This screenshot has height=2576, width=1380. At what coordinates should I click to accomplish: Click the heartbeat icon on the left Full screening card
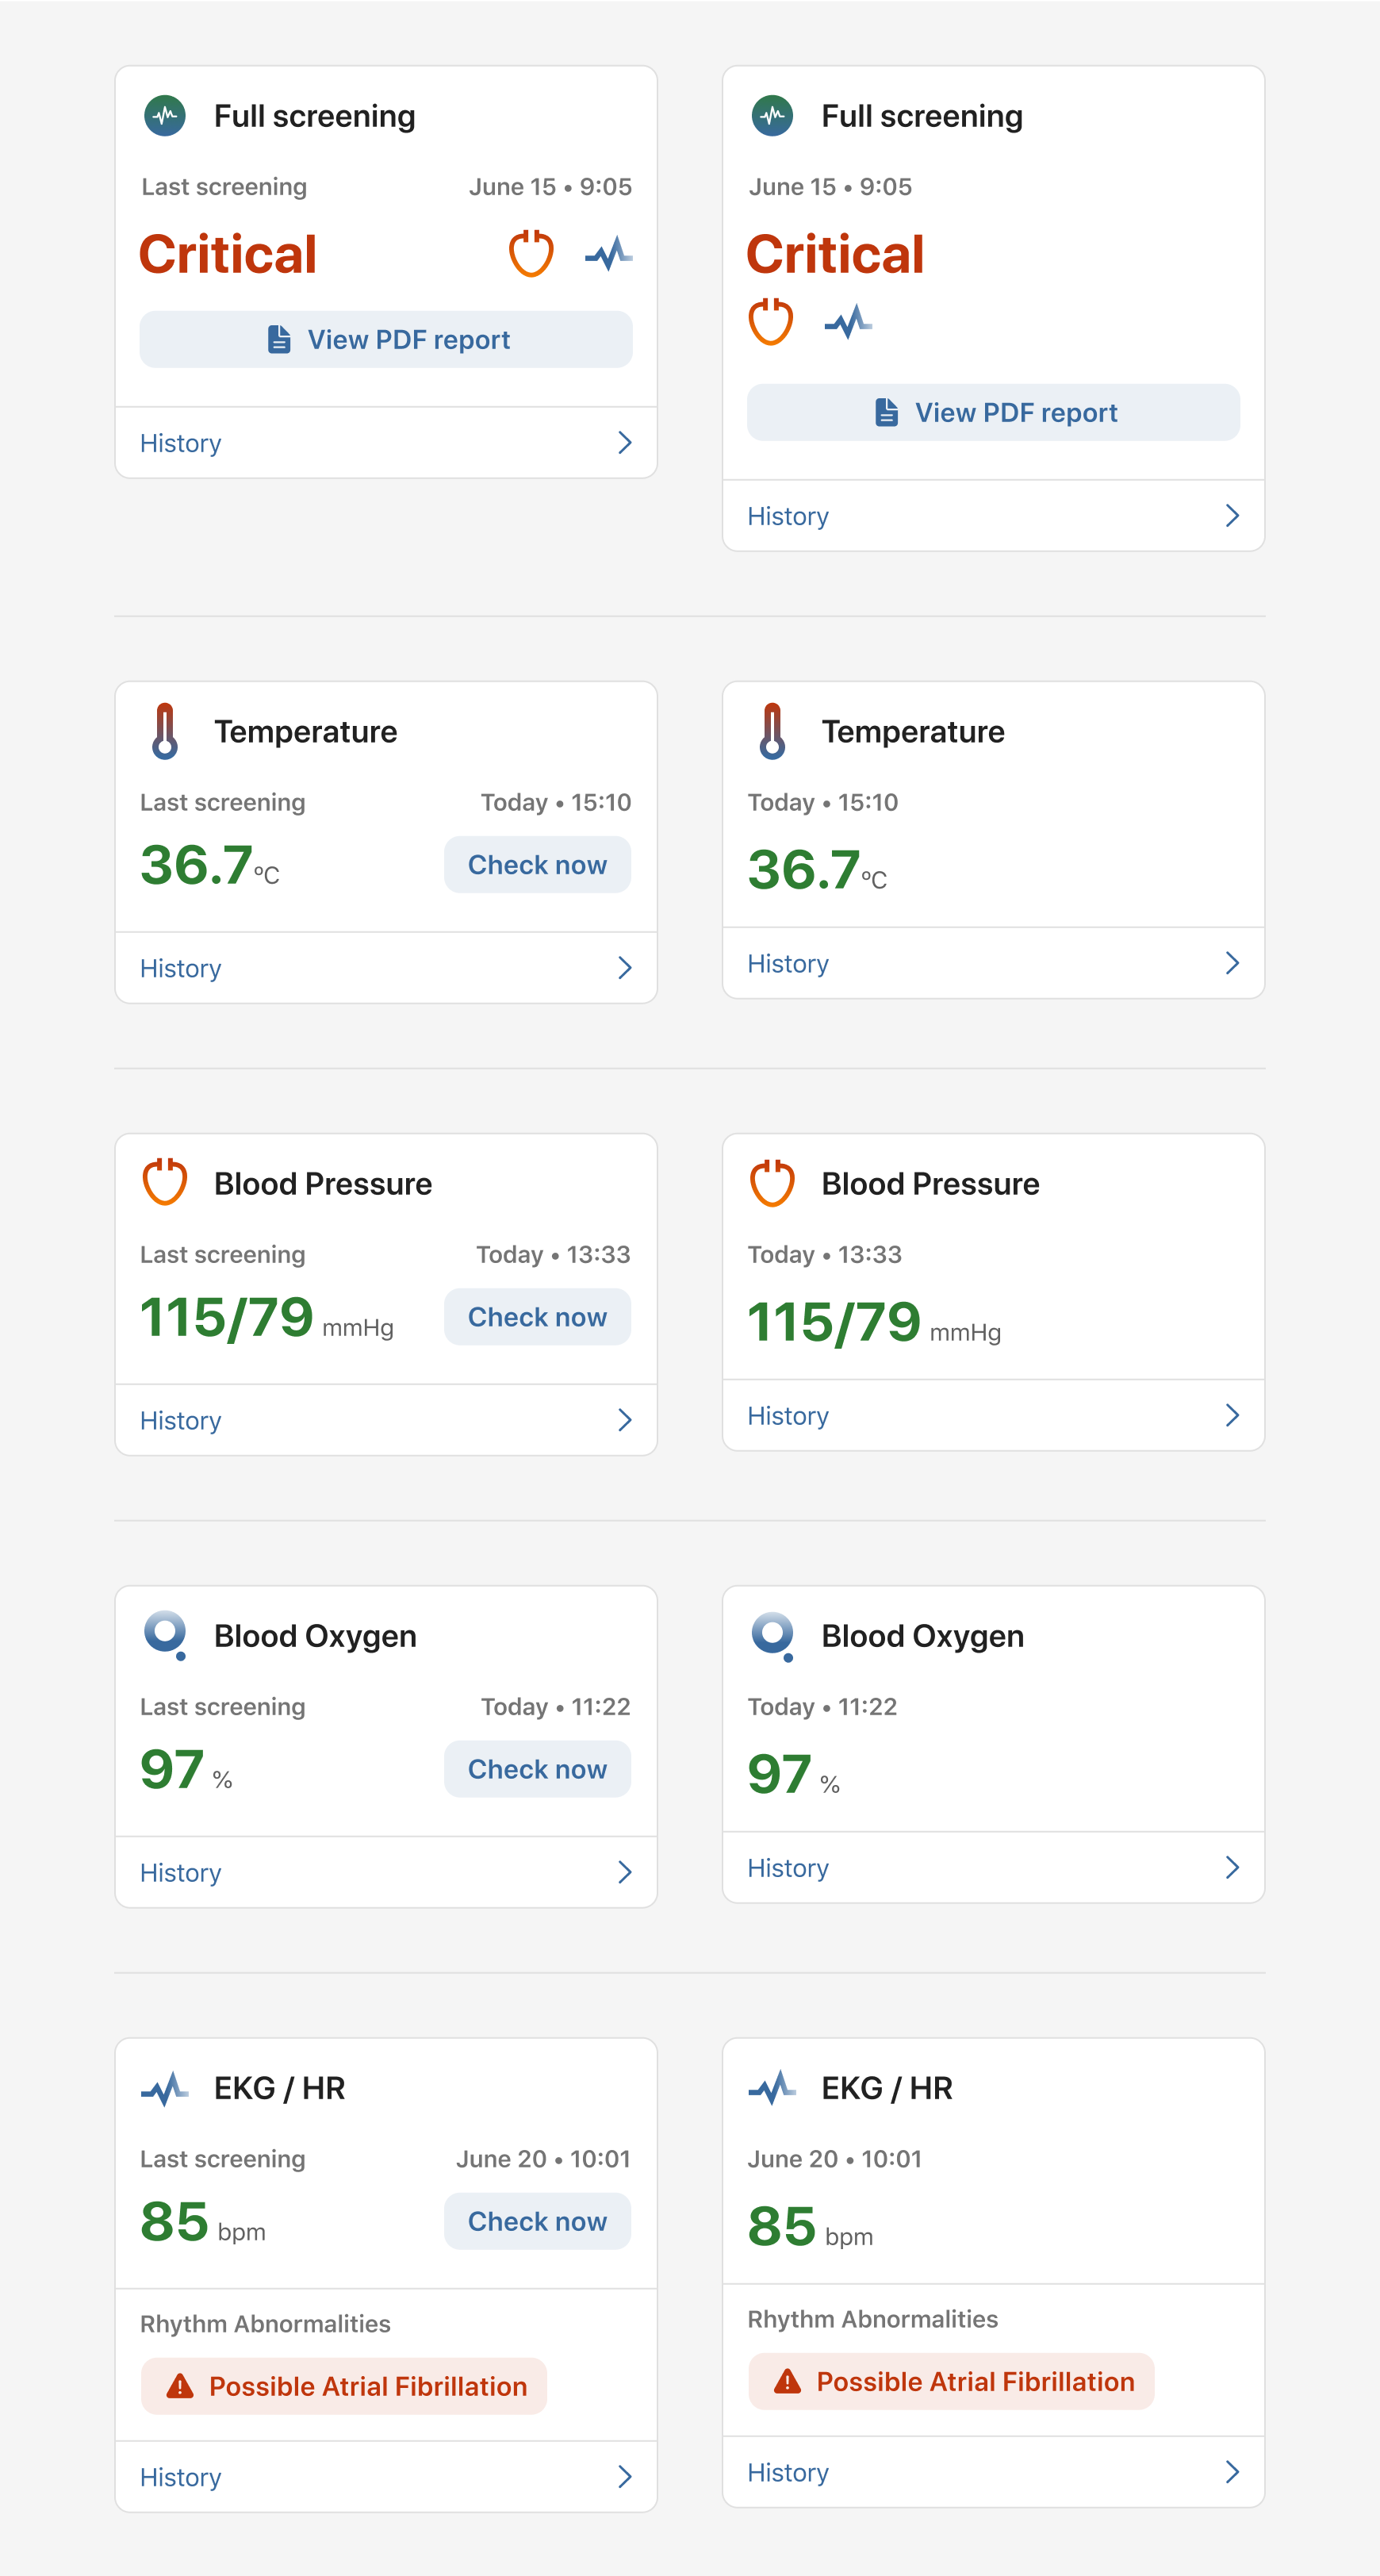165,116
